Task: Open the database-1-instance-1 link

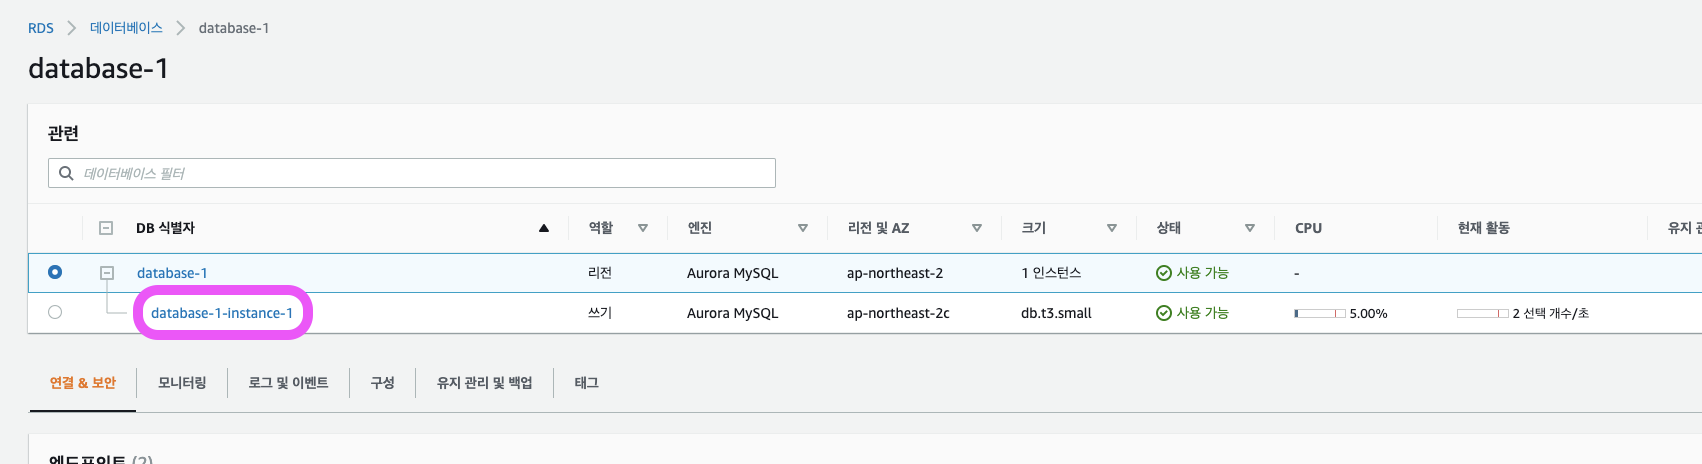Action: click(222, 313)
